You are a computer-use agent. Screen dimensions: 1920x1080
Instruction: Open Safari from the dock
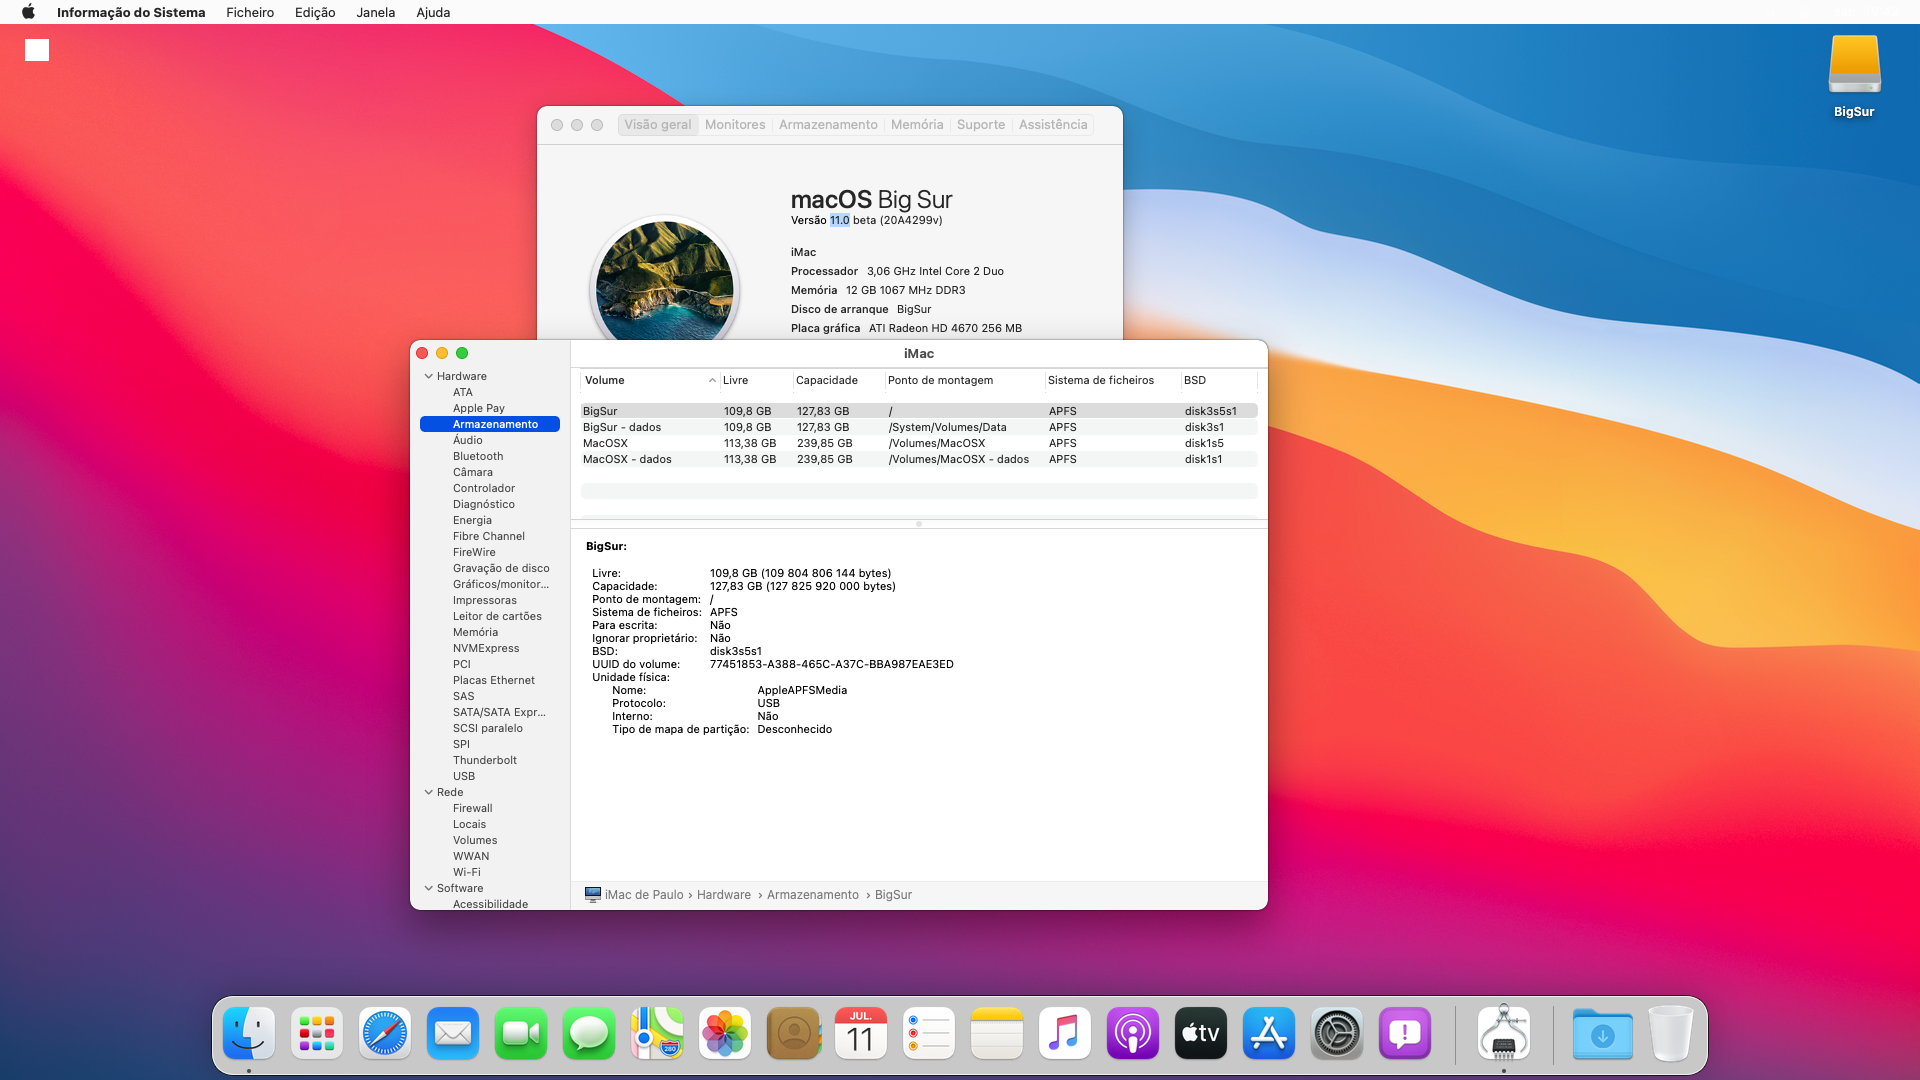pos(385,1034)
